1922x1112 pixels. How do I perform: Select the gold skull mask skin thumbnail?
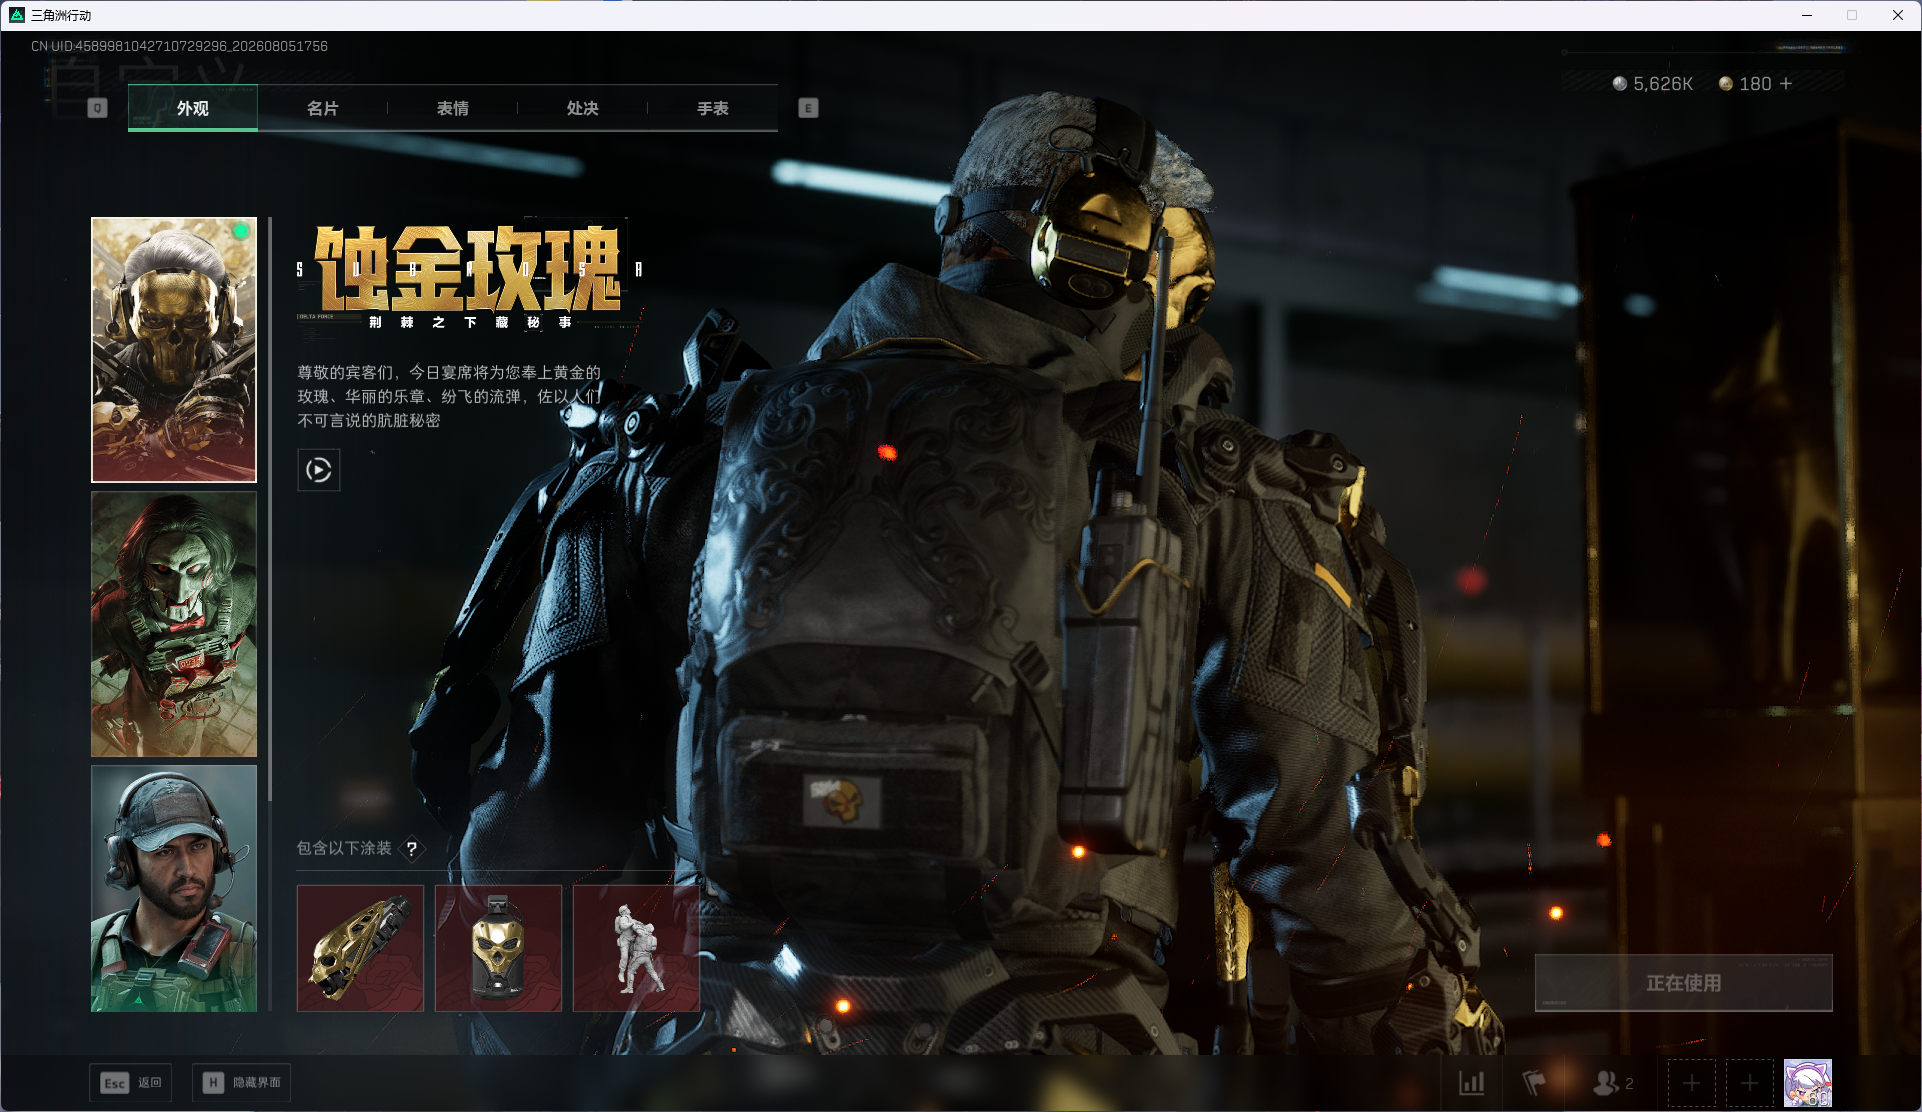(174, 350)
